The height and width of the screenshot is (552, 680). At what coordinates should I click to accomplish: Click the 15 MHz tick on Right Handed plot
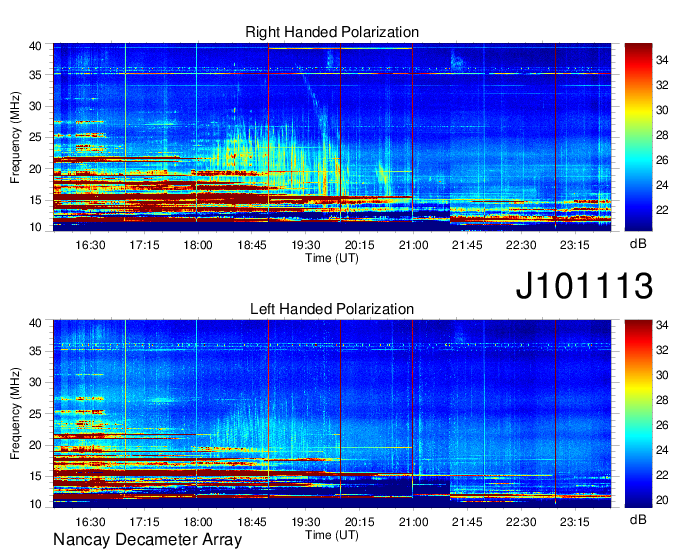pos(35,200)
